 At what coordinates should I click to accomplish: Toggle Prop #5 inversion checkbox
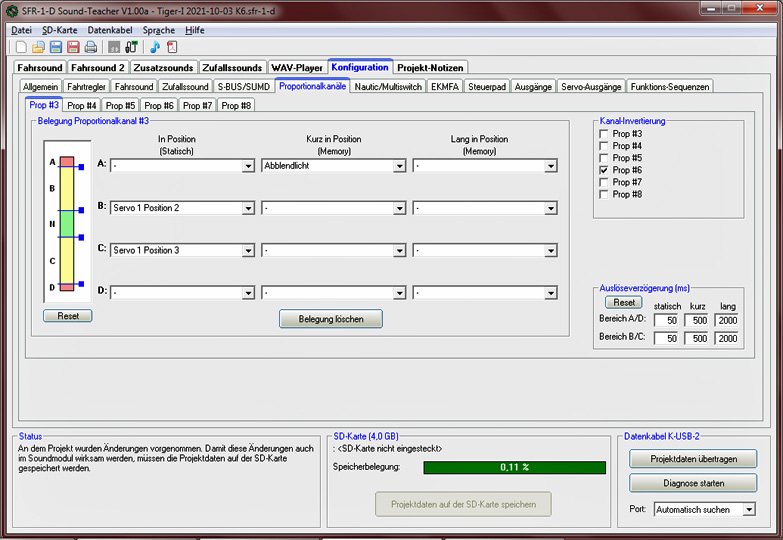[x=604, y=158]
